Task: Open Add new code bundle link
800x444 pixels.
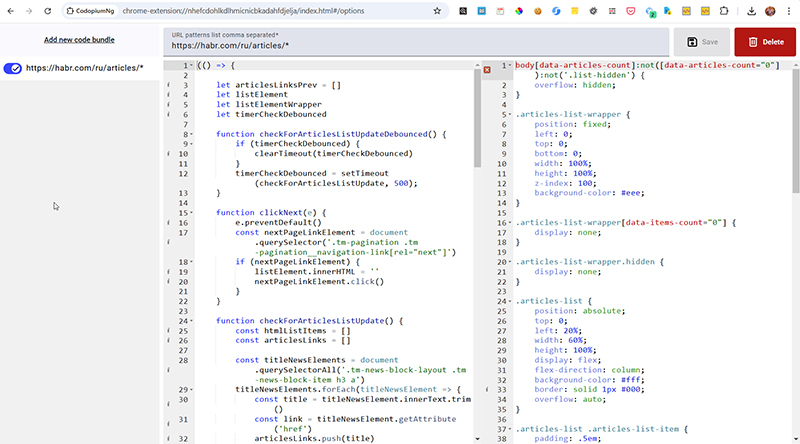Action: 79,40
